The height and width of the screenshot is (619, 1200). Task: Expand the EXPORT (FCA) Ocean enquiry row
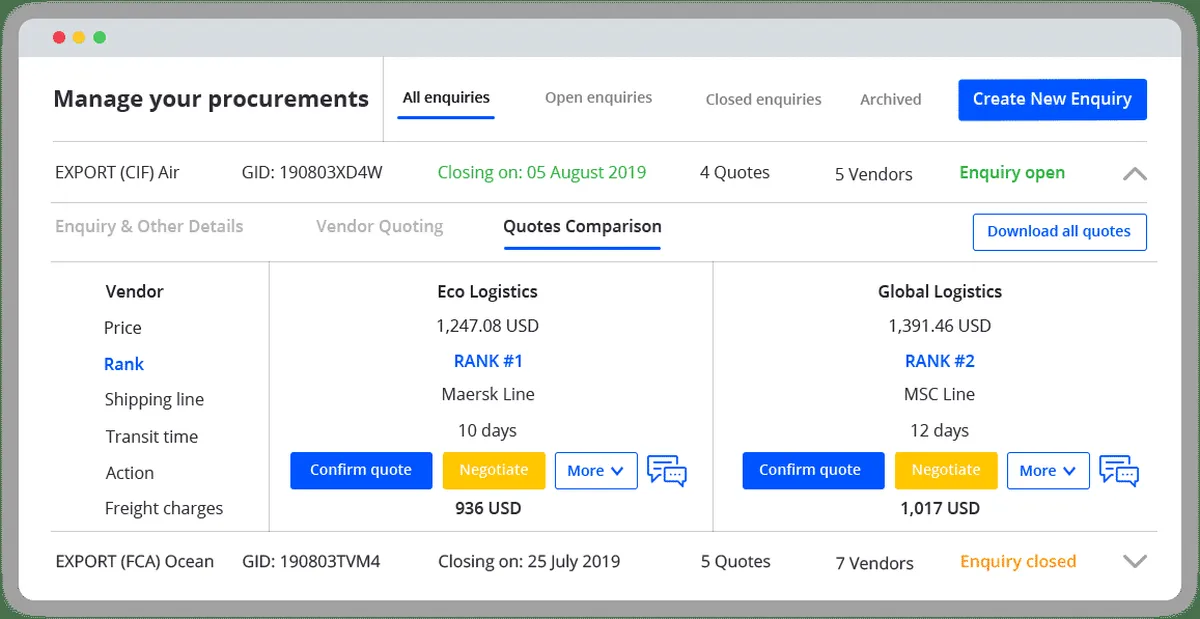(1134, 561)
